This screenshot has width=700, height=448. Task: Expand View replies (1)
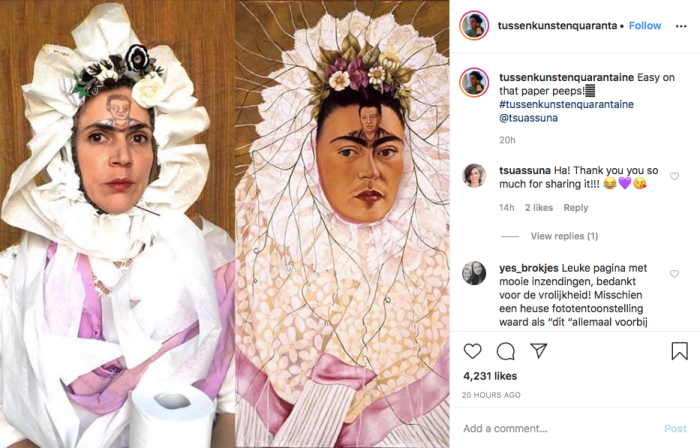coord(564,236)
